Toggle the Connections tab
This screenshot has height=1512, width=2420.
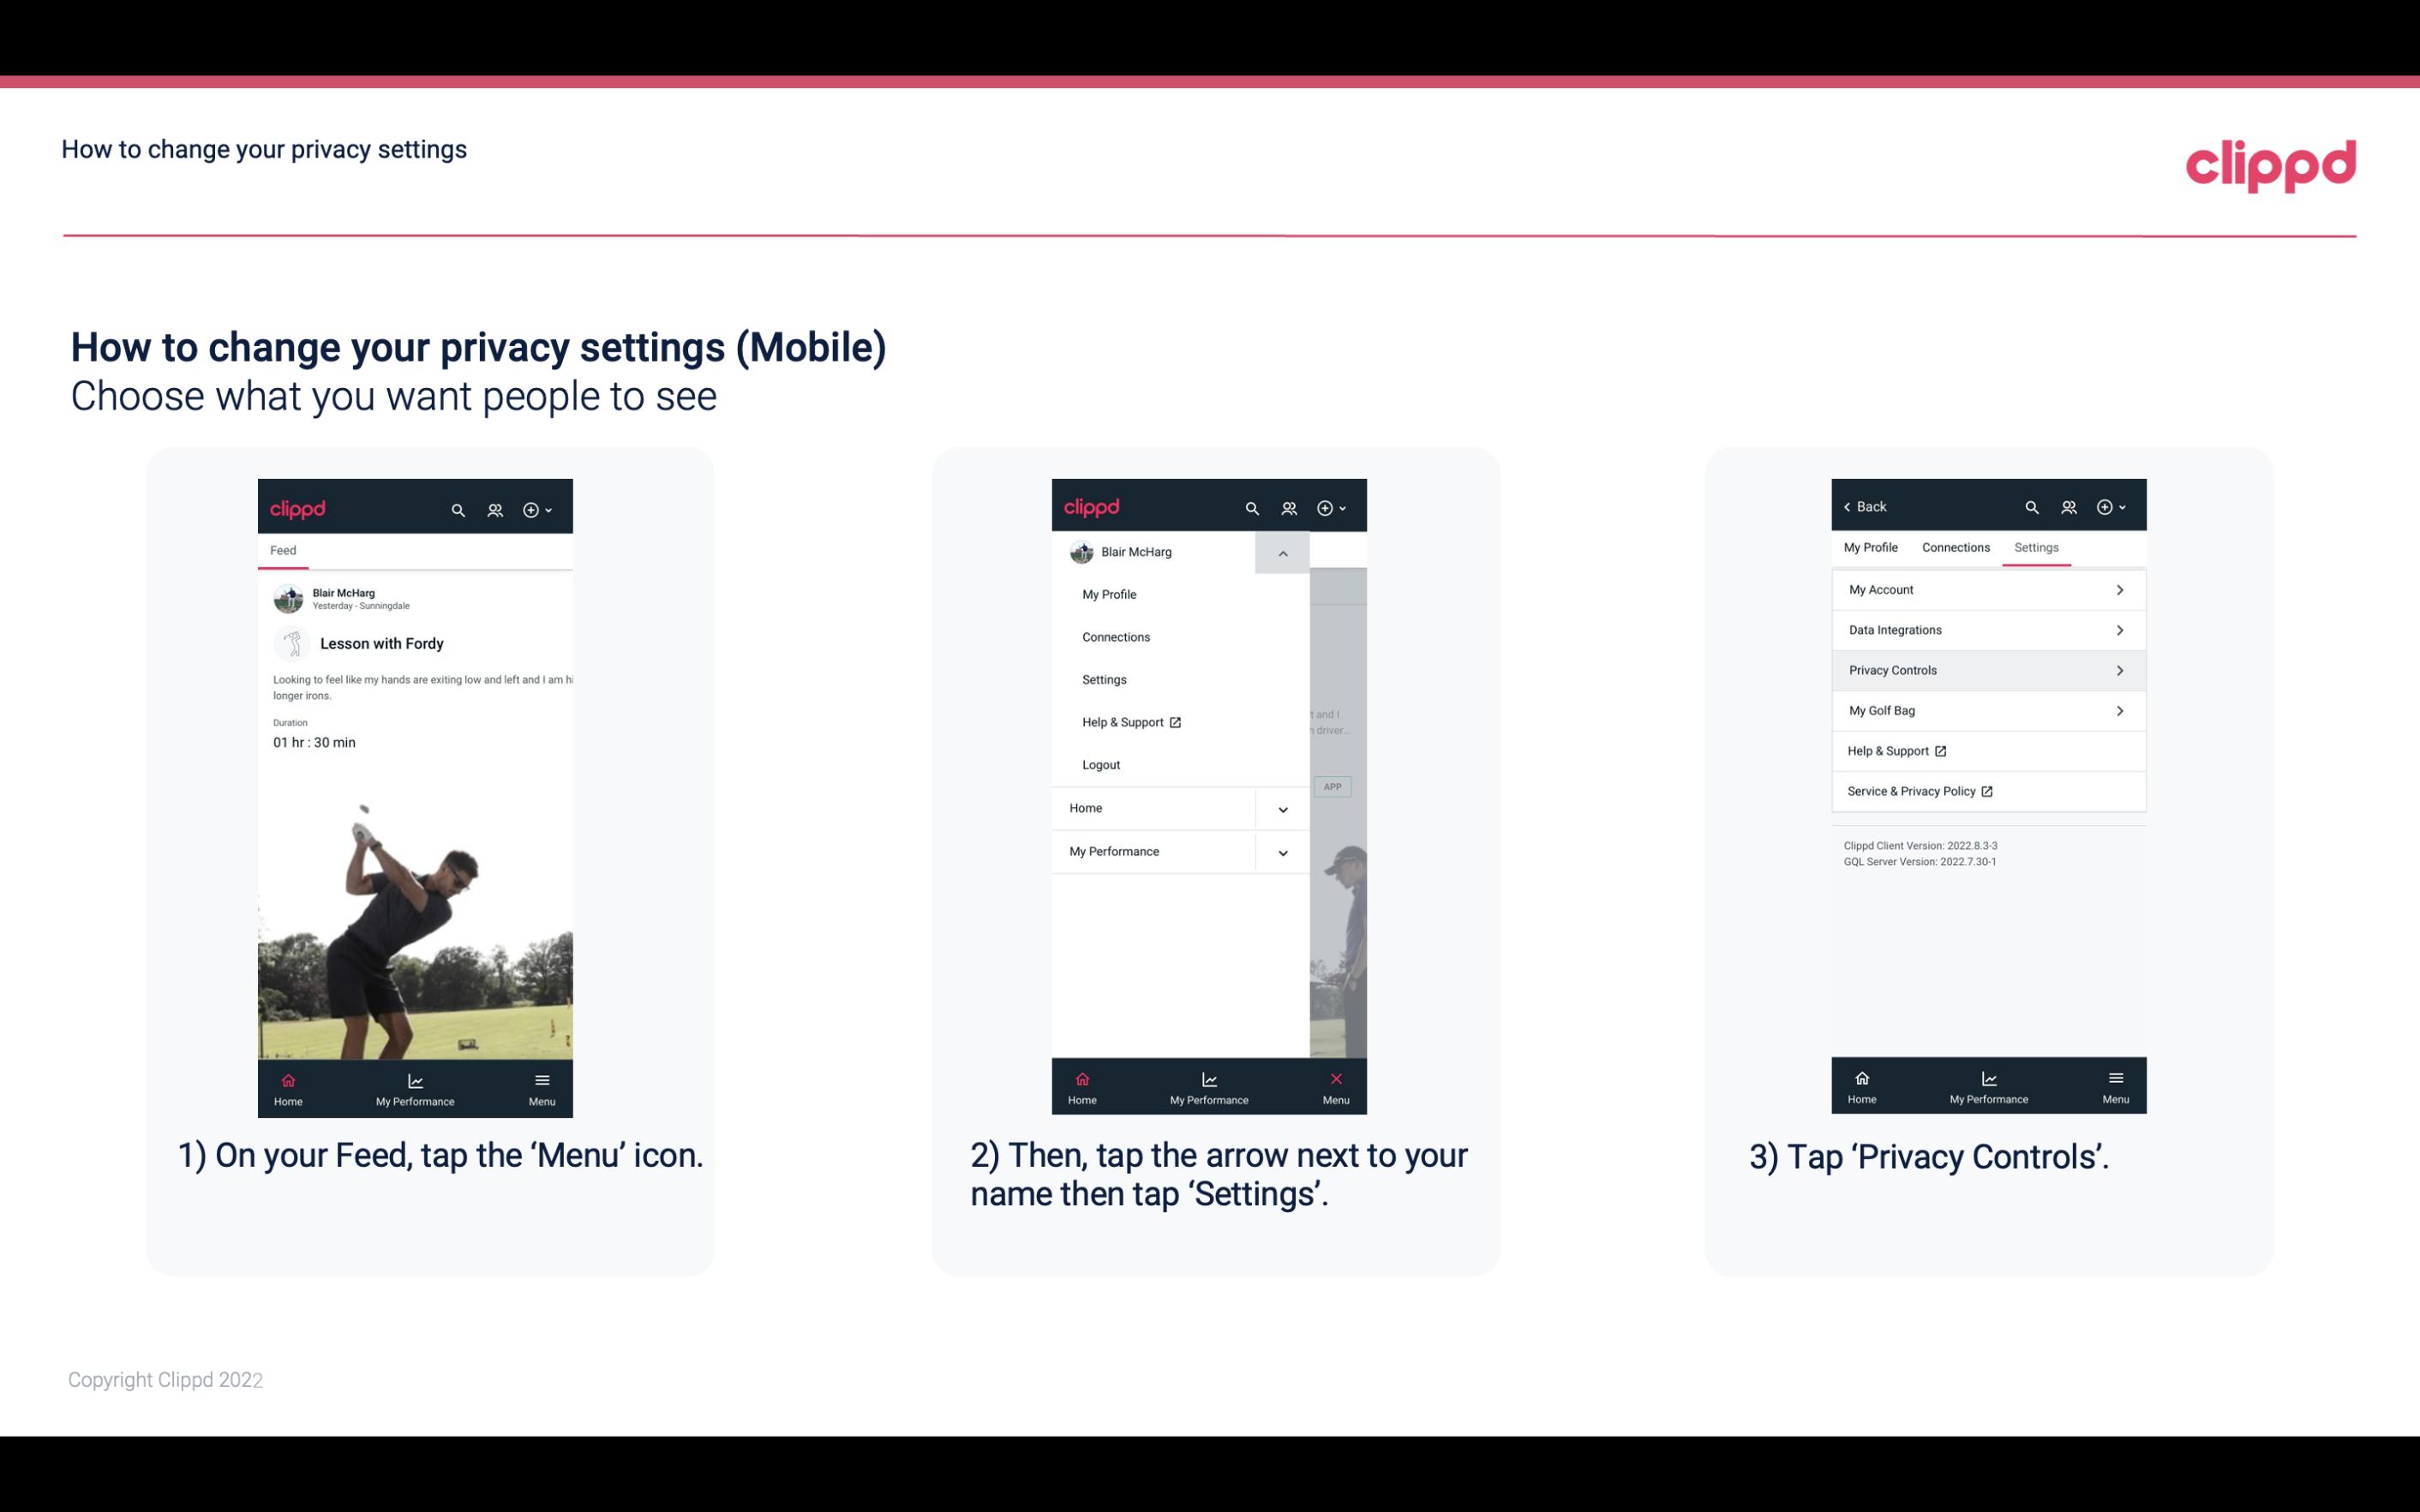tap(1953, 547)
